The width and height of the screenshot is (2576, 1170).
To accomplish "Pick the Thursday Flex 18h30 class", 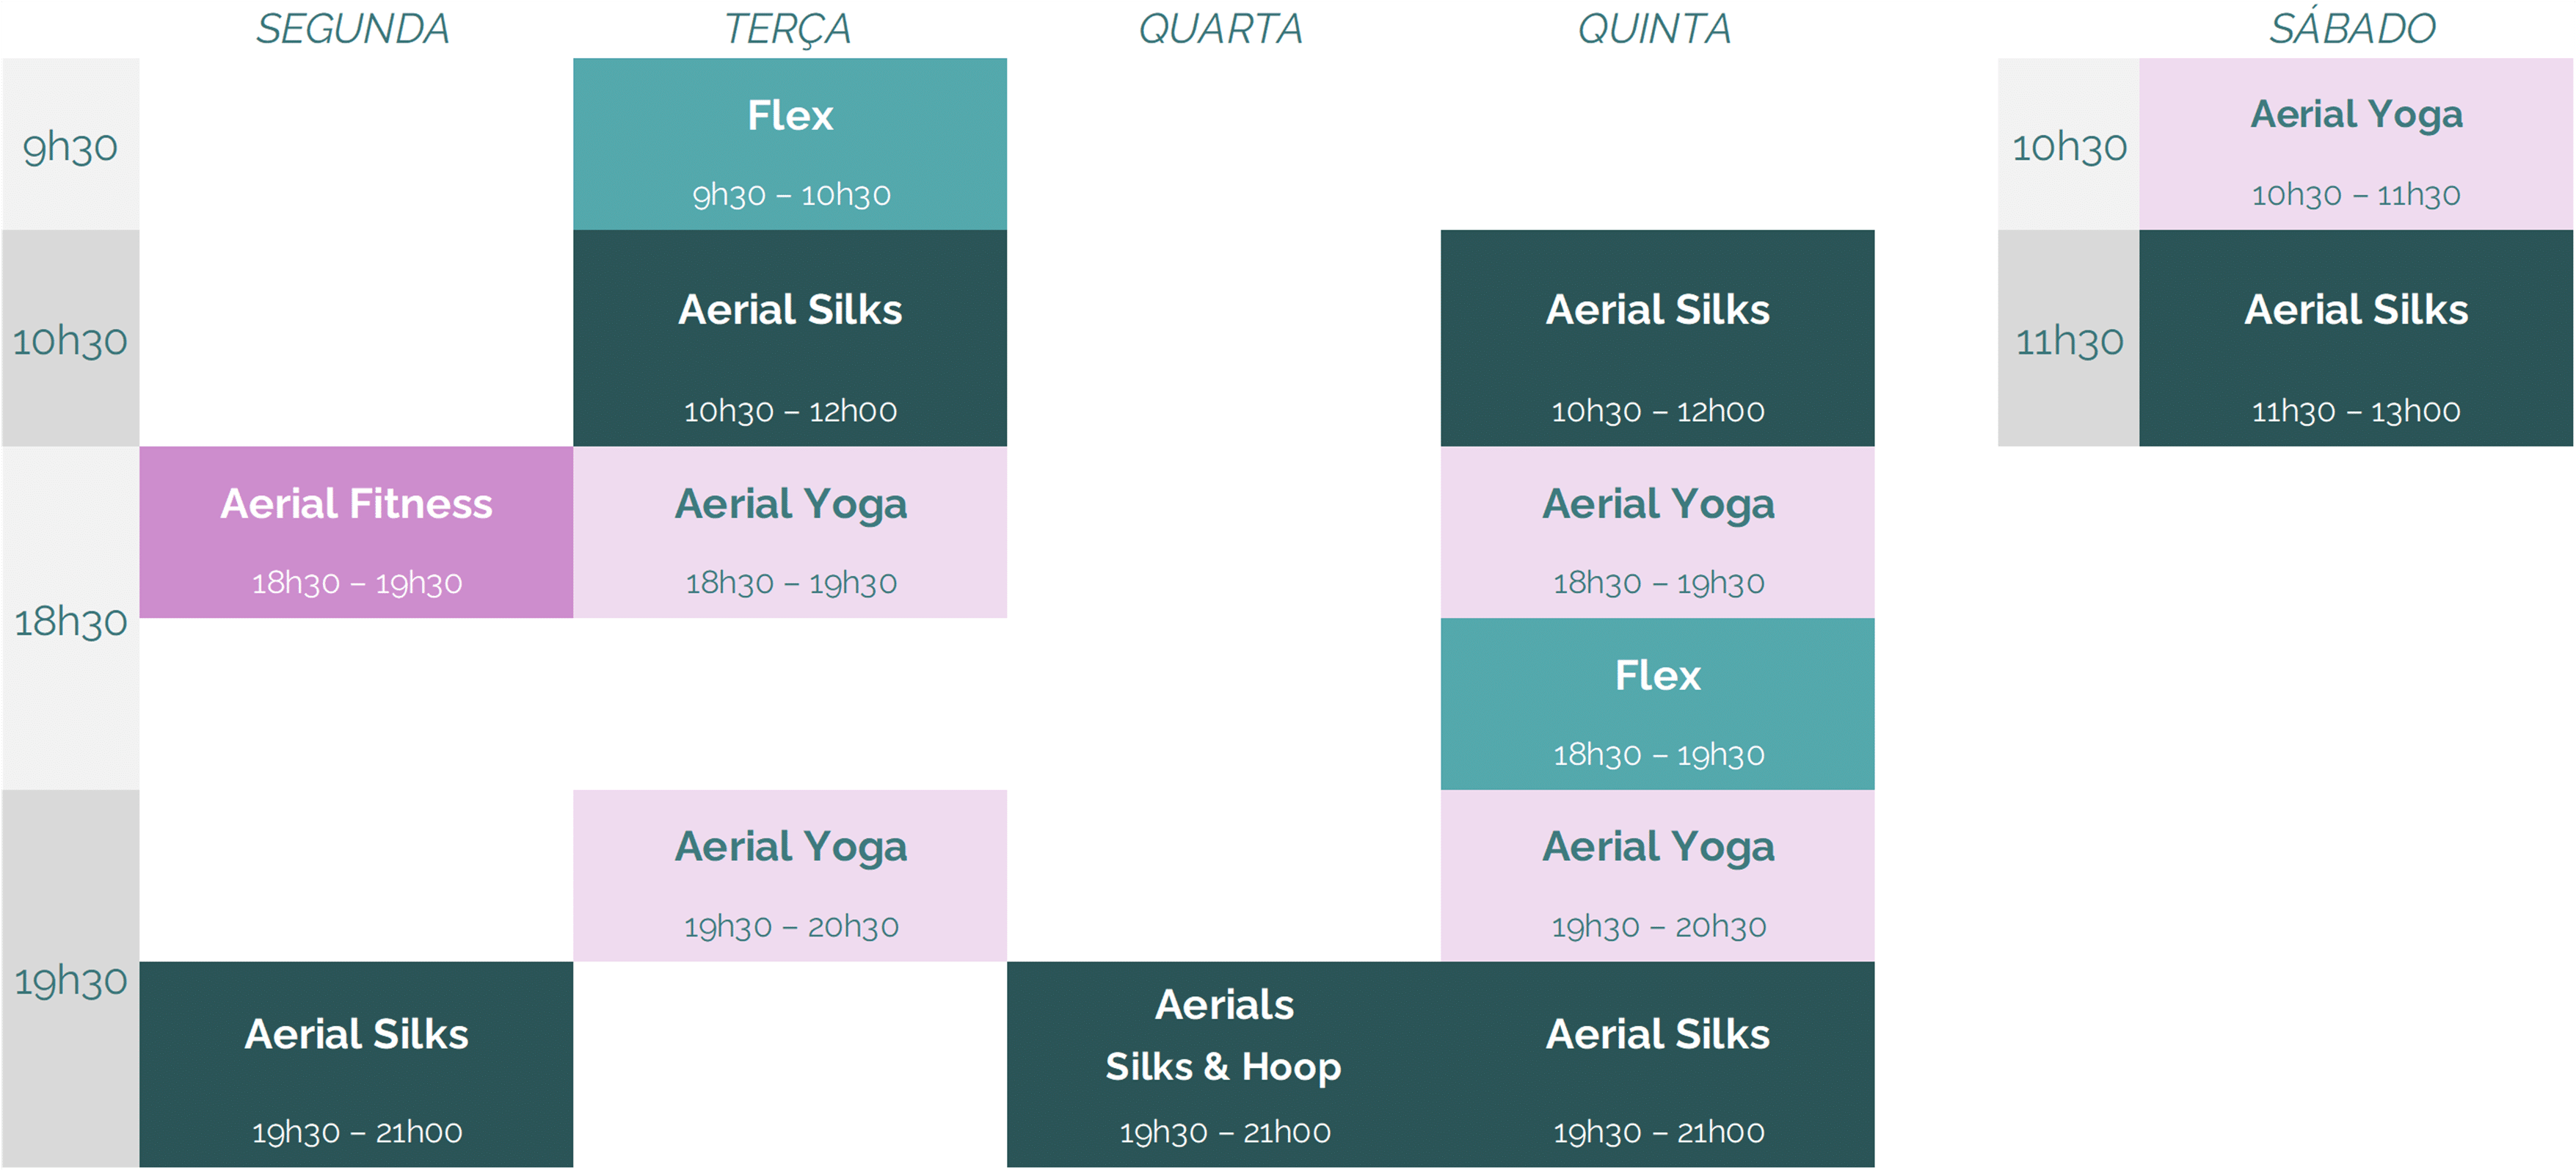I will [x=1657, y=704].
